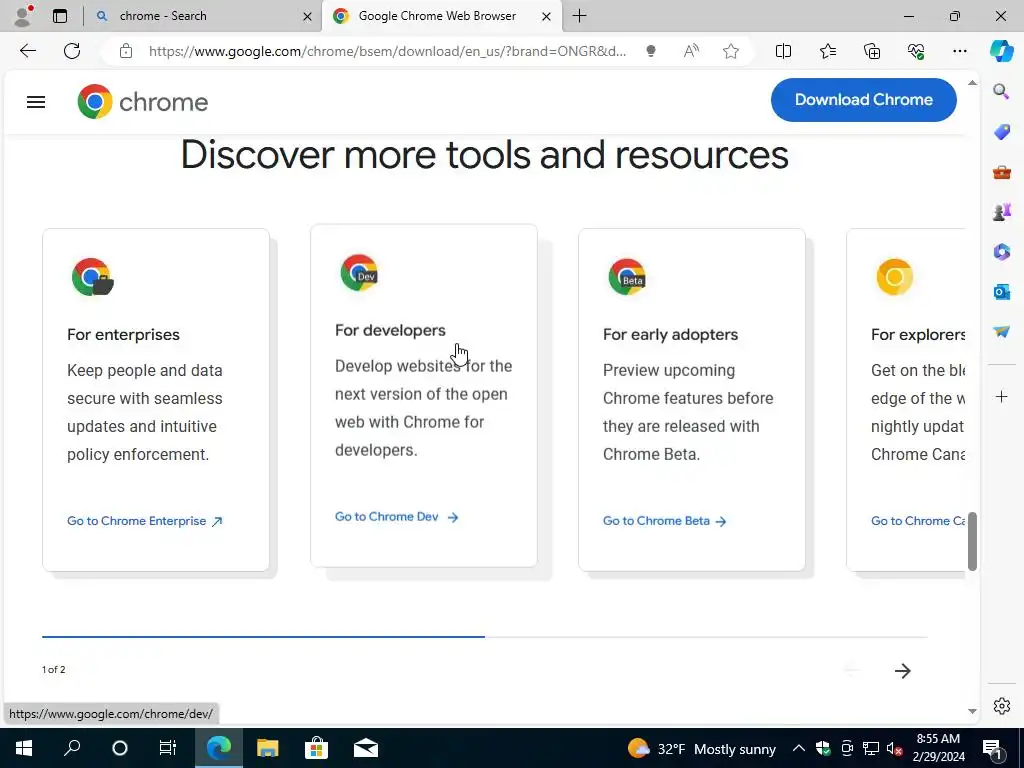Image resolution: width=1024 pixels, height=768 pixels.
Task: Follow Go to Chrome Beta link
Action: coord(665,521)
